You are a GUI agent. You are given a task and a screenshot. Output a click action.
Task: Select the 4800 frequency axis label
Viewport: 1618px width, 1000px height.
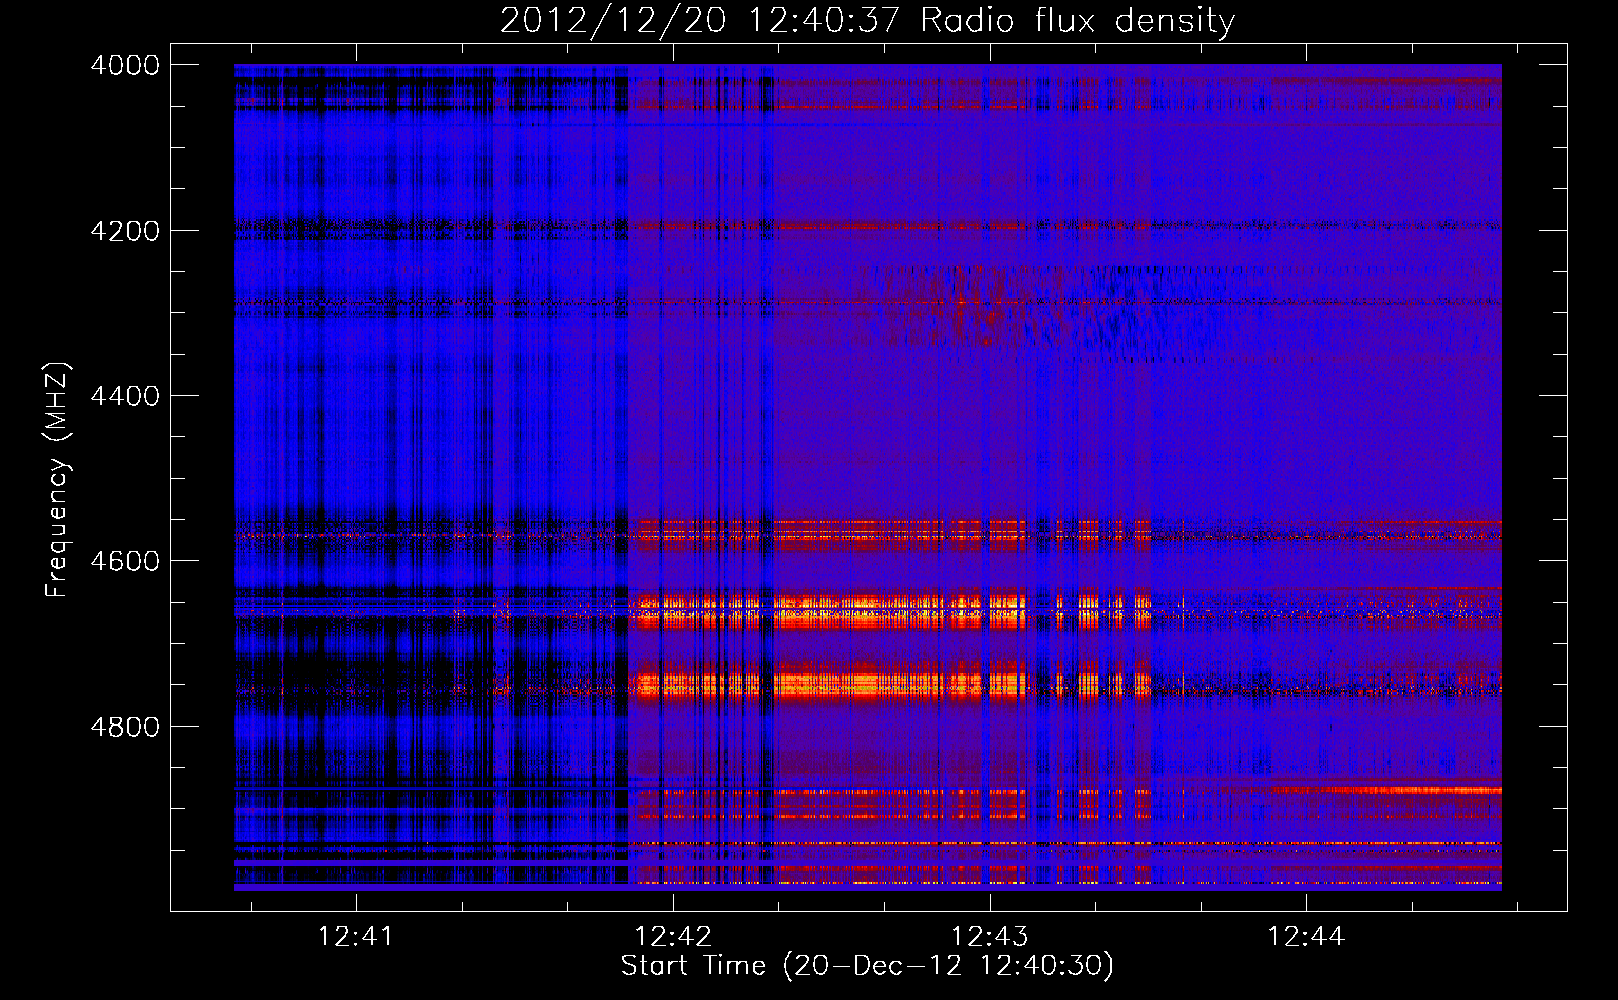(125, 727)
